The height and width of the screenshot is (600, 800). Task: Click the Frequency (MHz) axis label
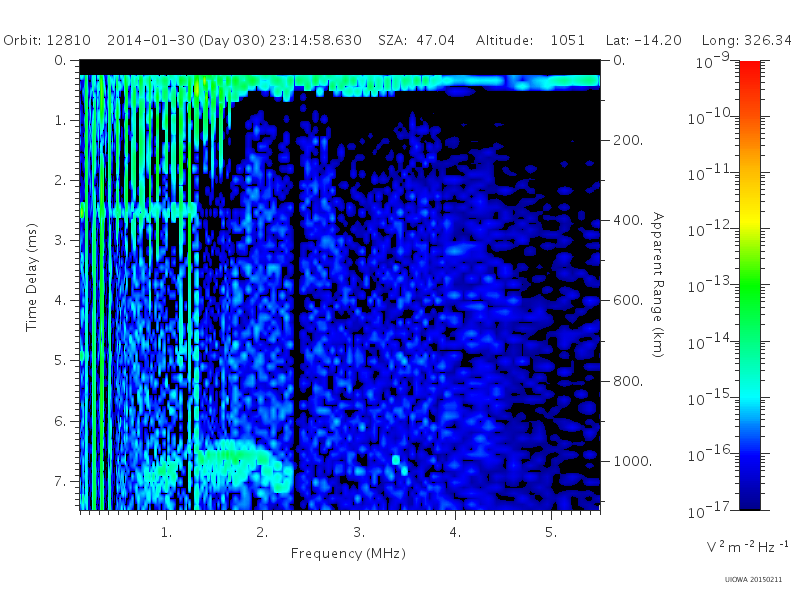tap(348, 554)
